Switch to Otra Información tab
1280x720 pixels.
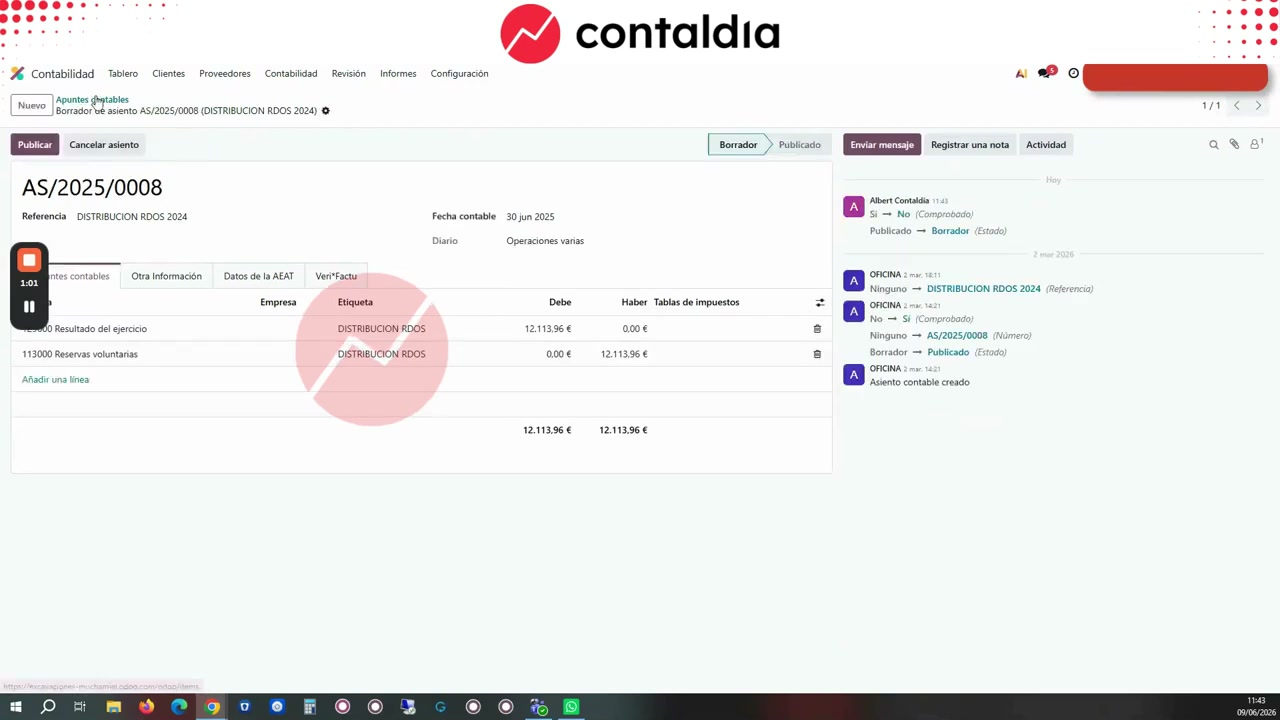166,276
